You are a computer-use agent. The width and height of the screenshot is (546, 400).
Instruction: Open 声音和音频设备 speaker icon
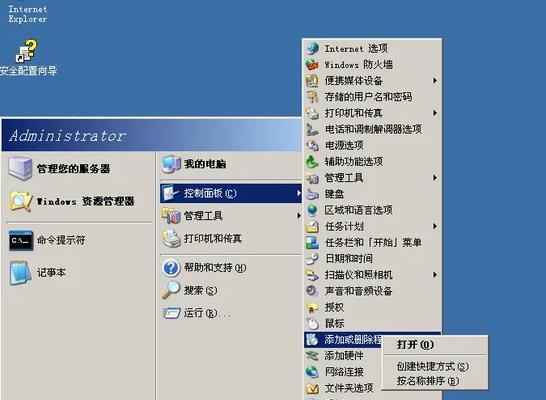tap(312, 291)
